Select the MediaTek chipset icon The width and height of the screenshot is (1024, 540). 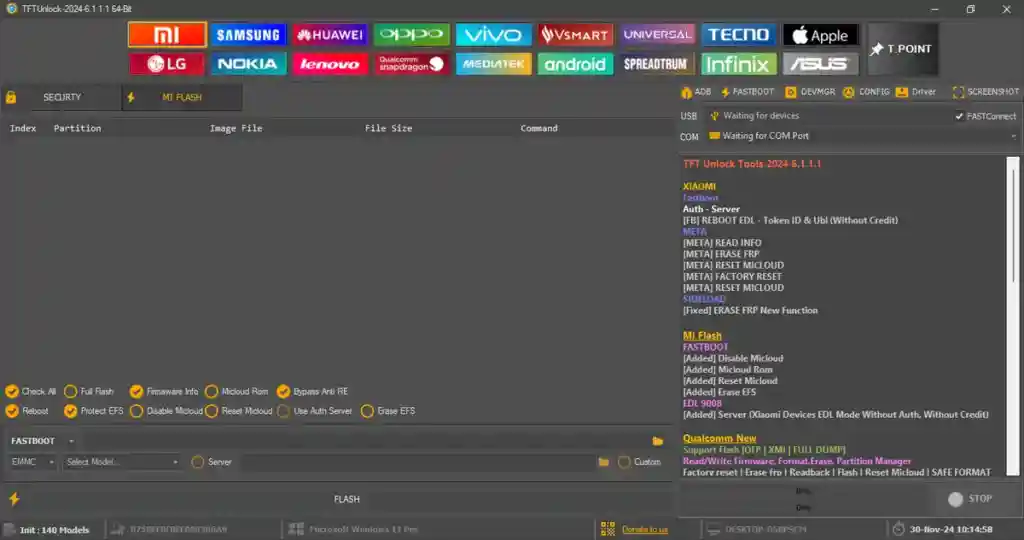493,64
